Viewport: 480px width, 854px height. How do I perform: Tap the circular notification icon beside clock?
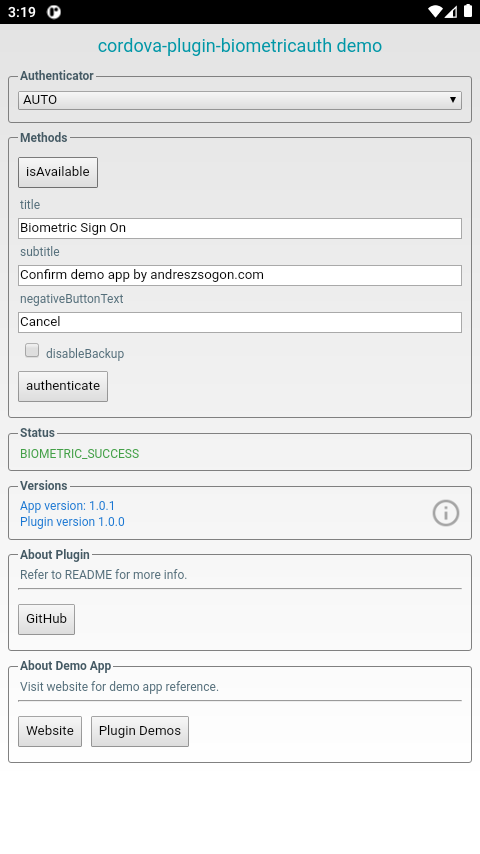54,12
